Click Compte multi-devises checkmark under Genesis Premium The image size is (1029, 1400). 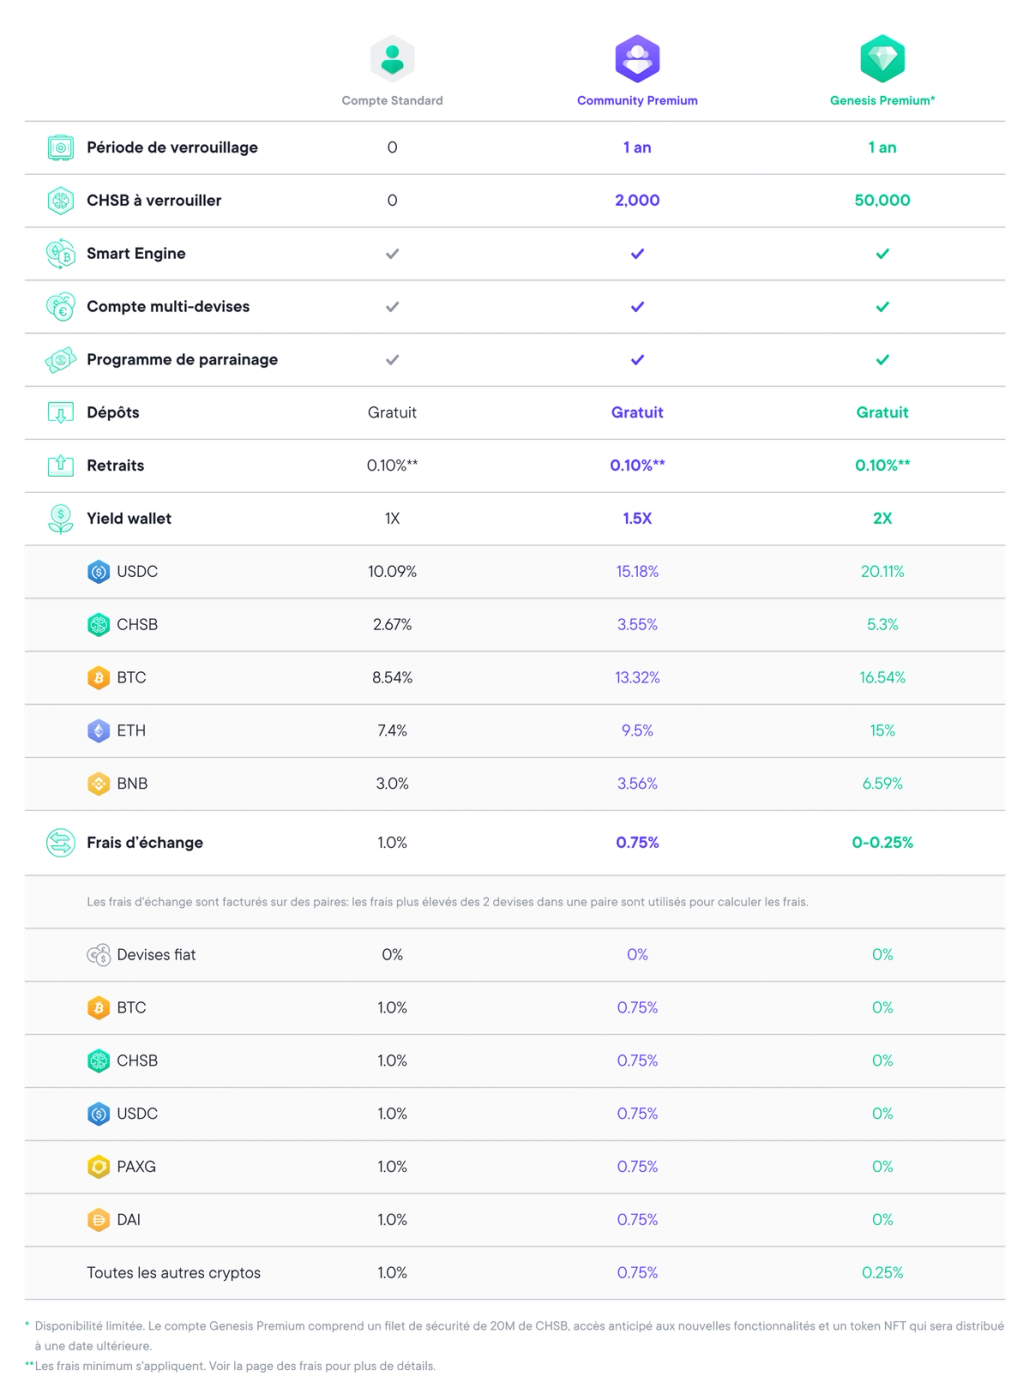click(882, 307)
